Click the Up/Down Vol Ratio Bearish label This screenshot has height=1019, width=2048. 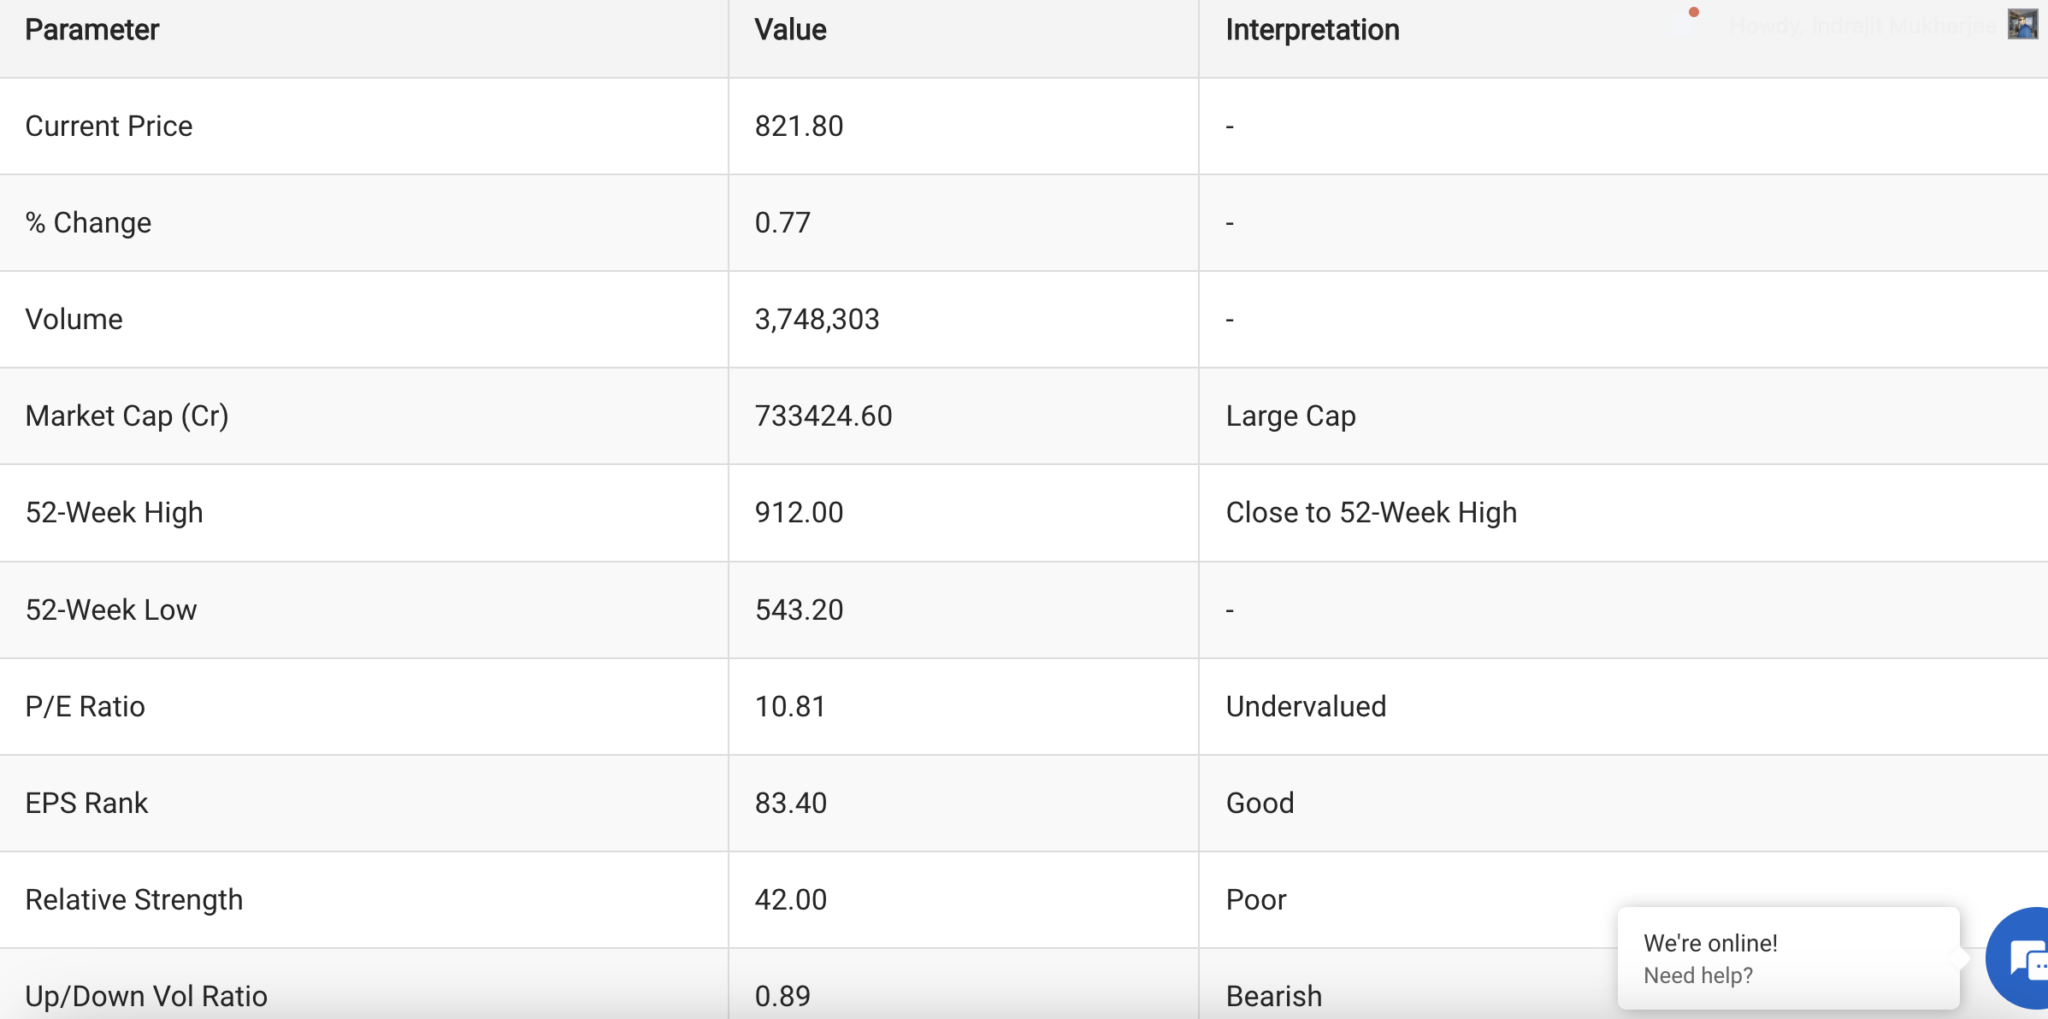tap(1273, 995)
